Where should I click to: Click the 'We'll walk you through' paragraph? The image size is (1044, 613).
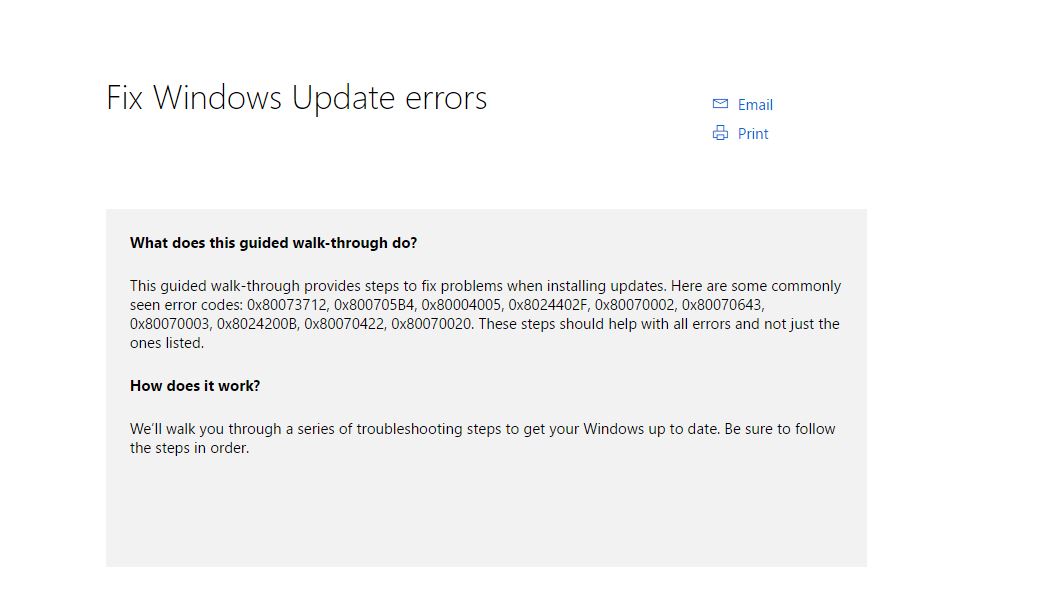[482, 429]
